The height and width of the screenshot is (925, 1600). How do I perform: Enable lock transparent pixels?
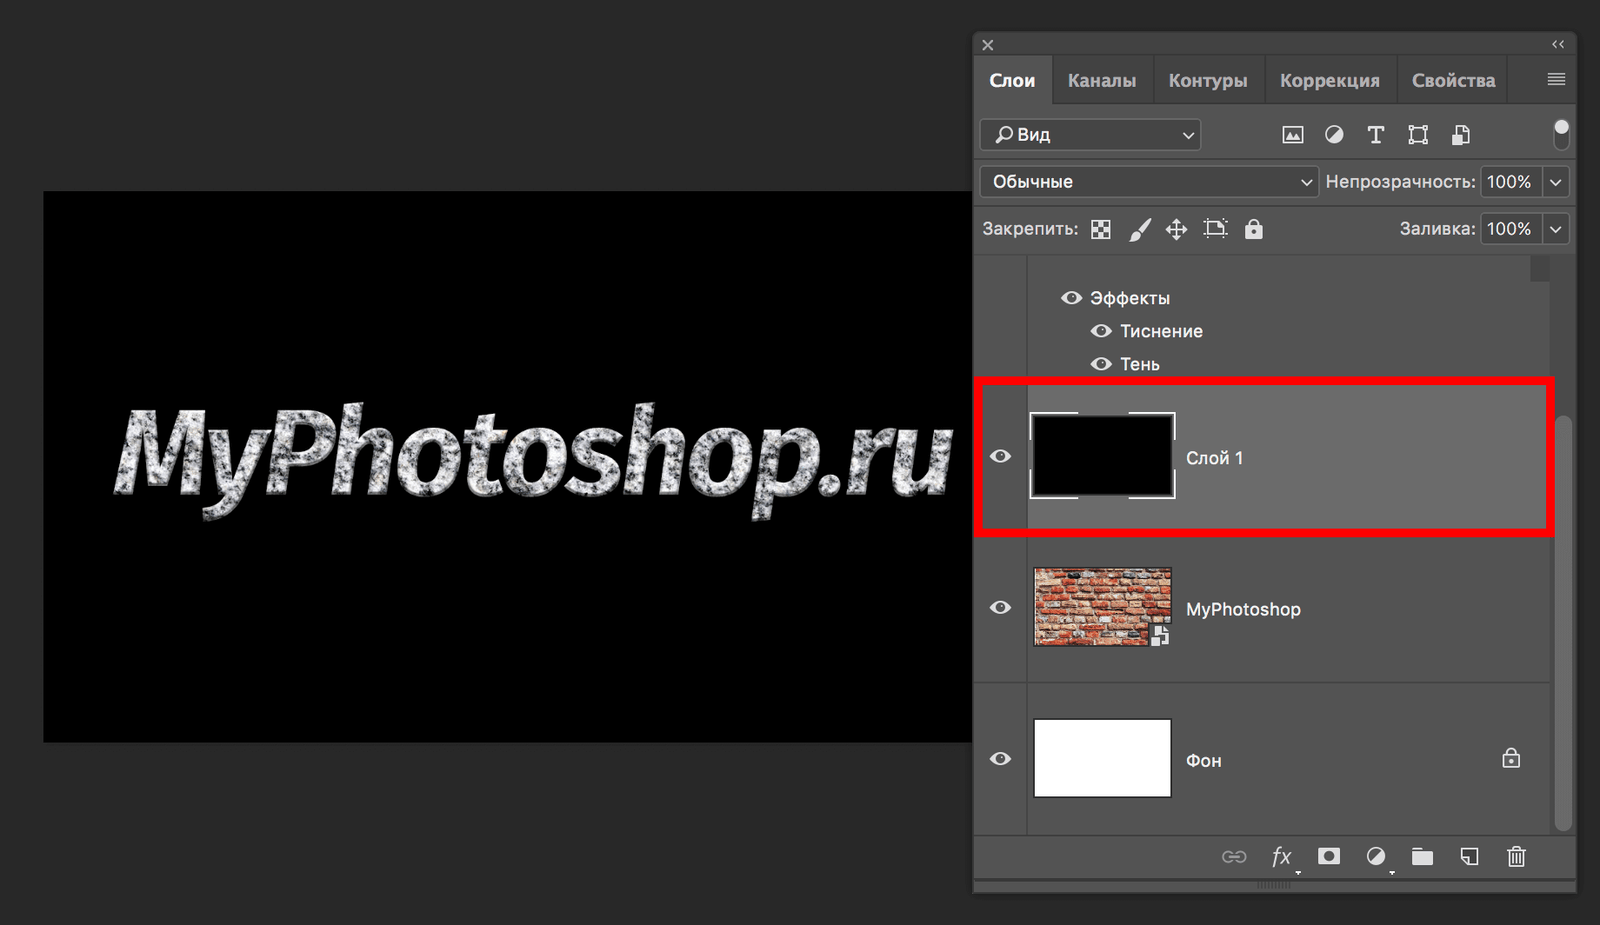1100,228
